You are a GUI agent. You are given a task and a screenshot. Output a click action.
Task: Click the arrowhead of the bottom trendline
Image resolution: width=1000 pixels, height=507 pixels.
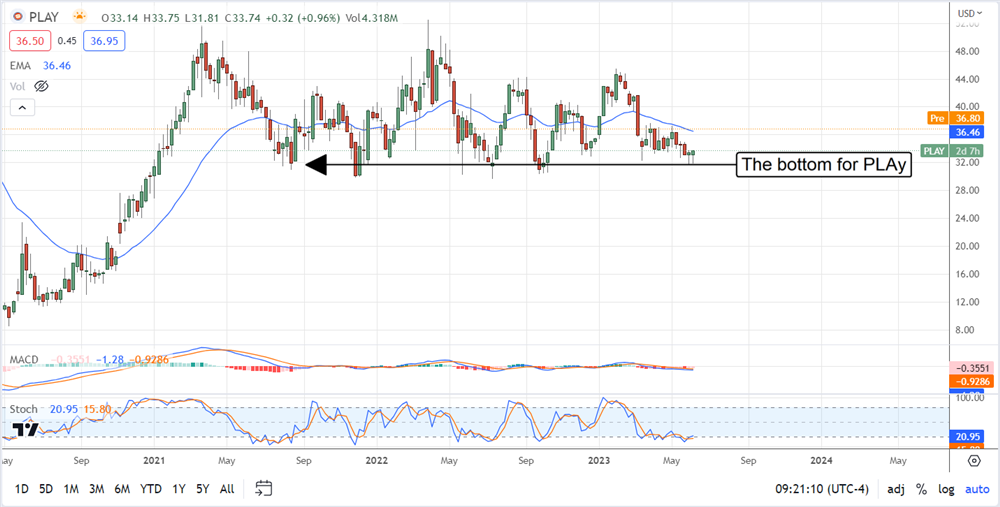(x=316, y=165)
